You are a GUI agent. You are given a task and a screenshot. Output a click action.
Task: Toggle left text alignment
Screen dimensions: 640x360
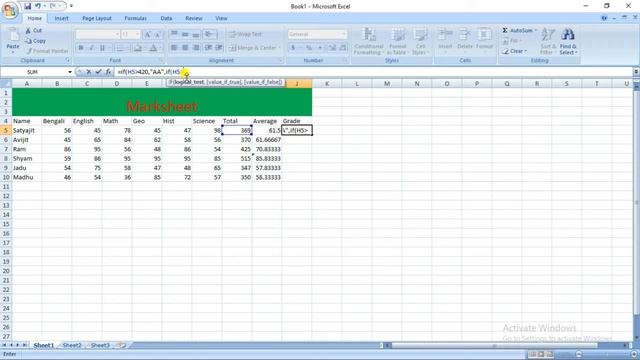(174, 48)
